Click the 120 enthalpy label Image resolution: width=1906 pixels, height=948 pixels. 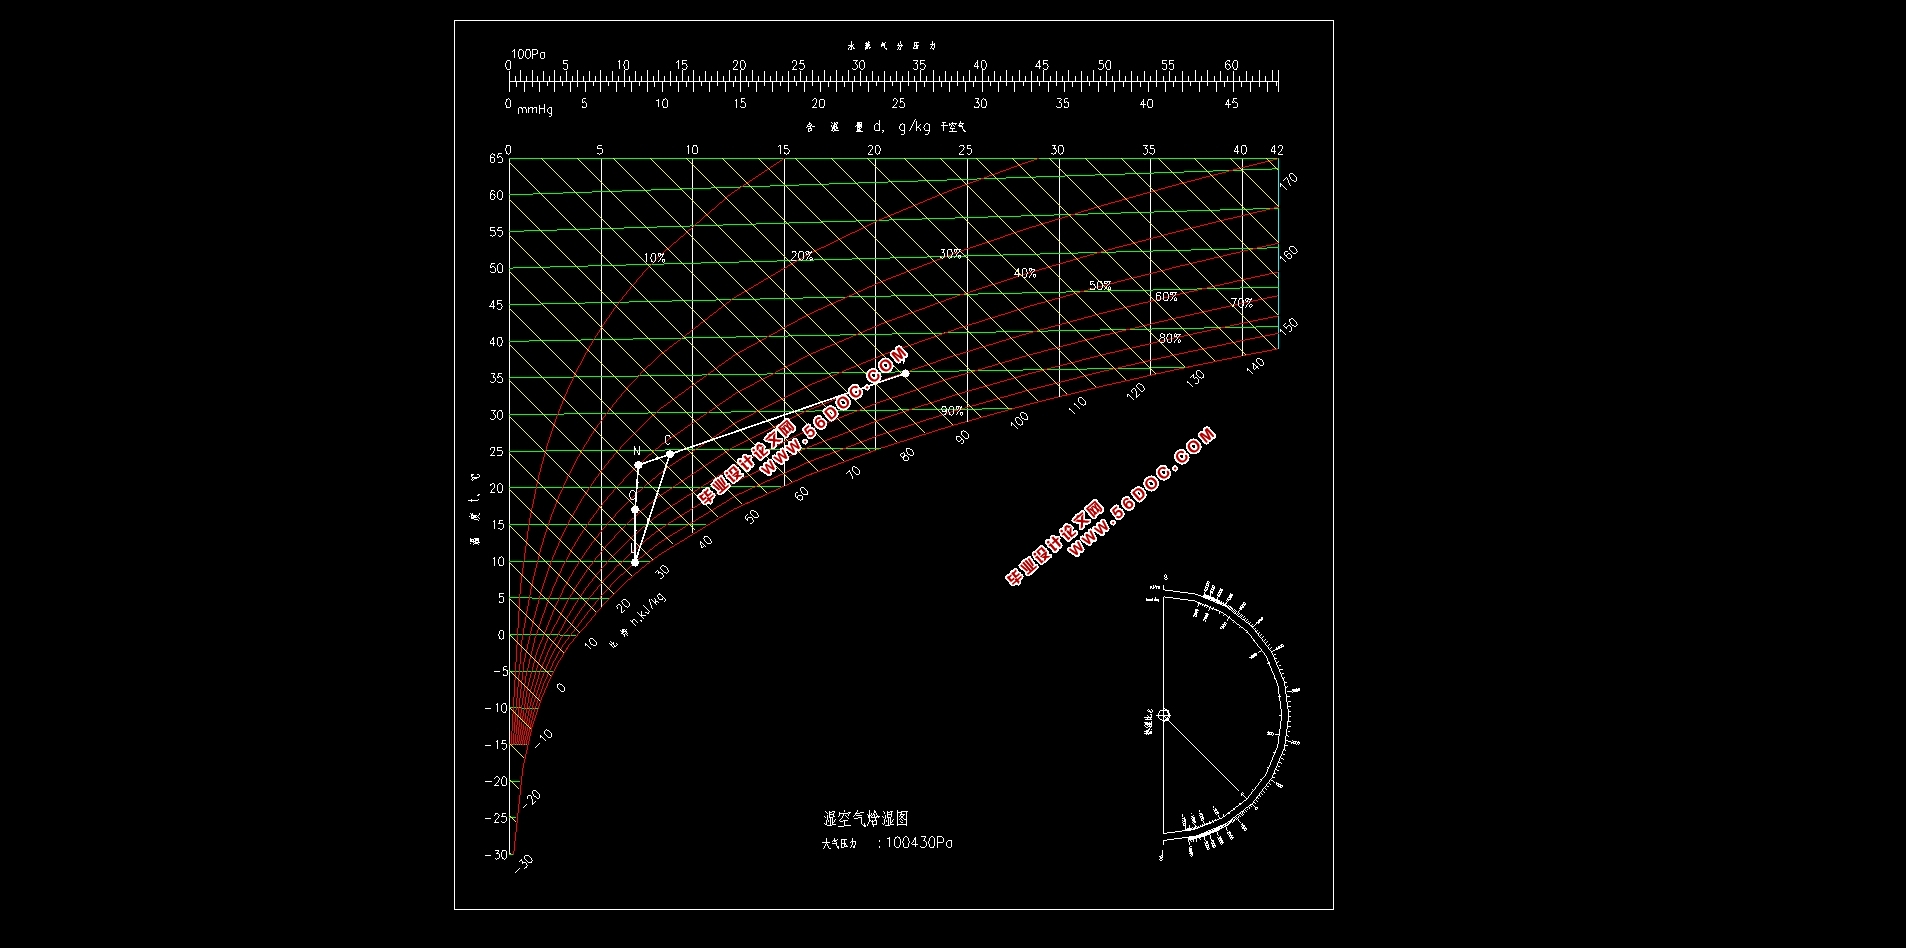(x=1136, y=392)
